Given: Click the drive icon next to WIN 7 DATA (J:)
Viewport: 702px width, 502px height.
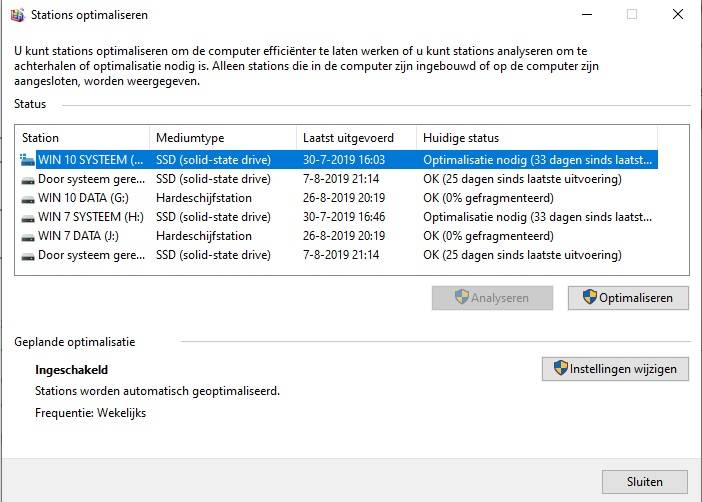Looking at the screenshot, I should pyautogui.click(x=28, y=237).
